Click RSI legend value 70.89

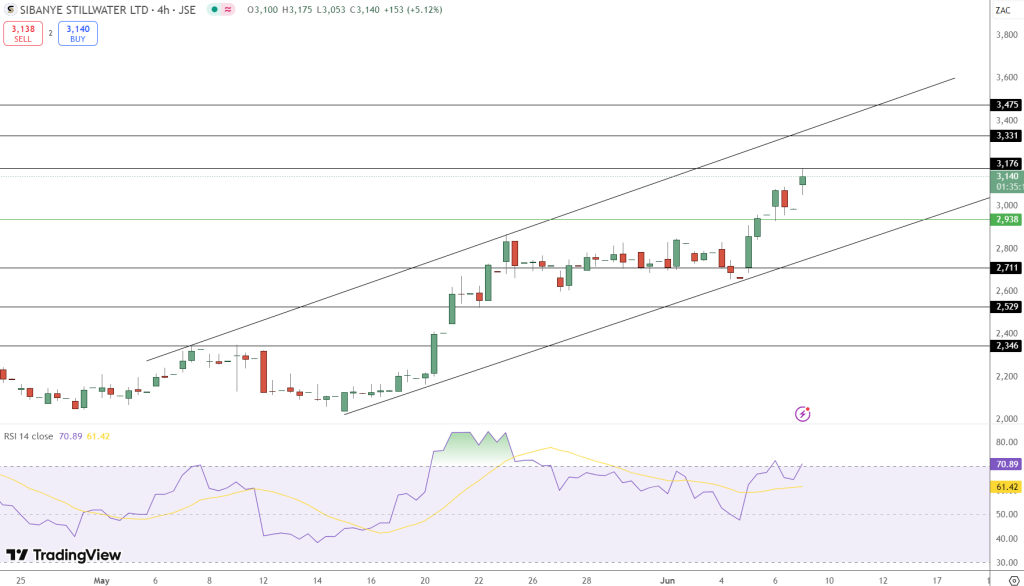coord(71,436)
